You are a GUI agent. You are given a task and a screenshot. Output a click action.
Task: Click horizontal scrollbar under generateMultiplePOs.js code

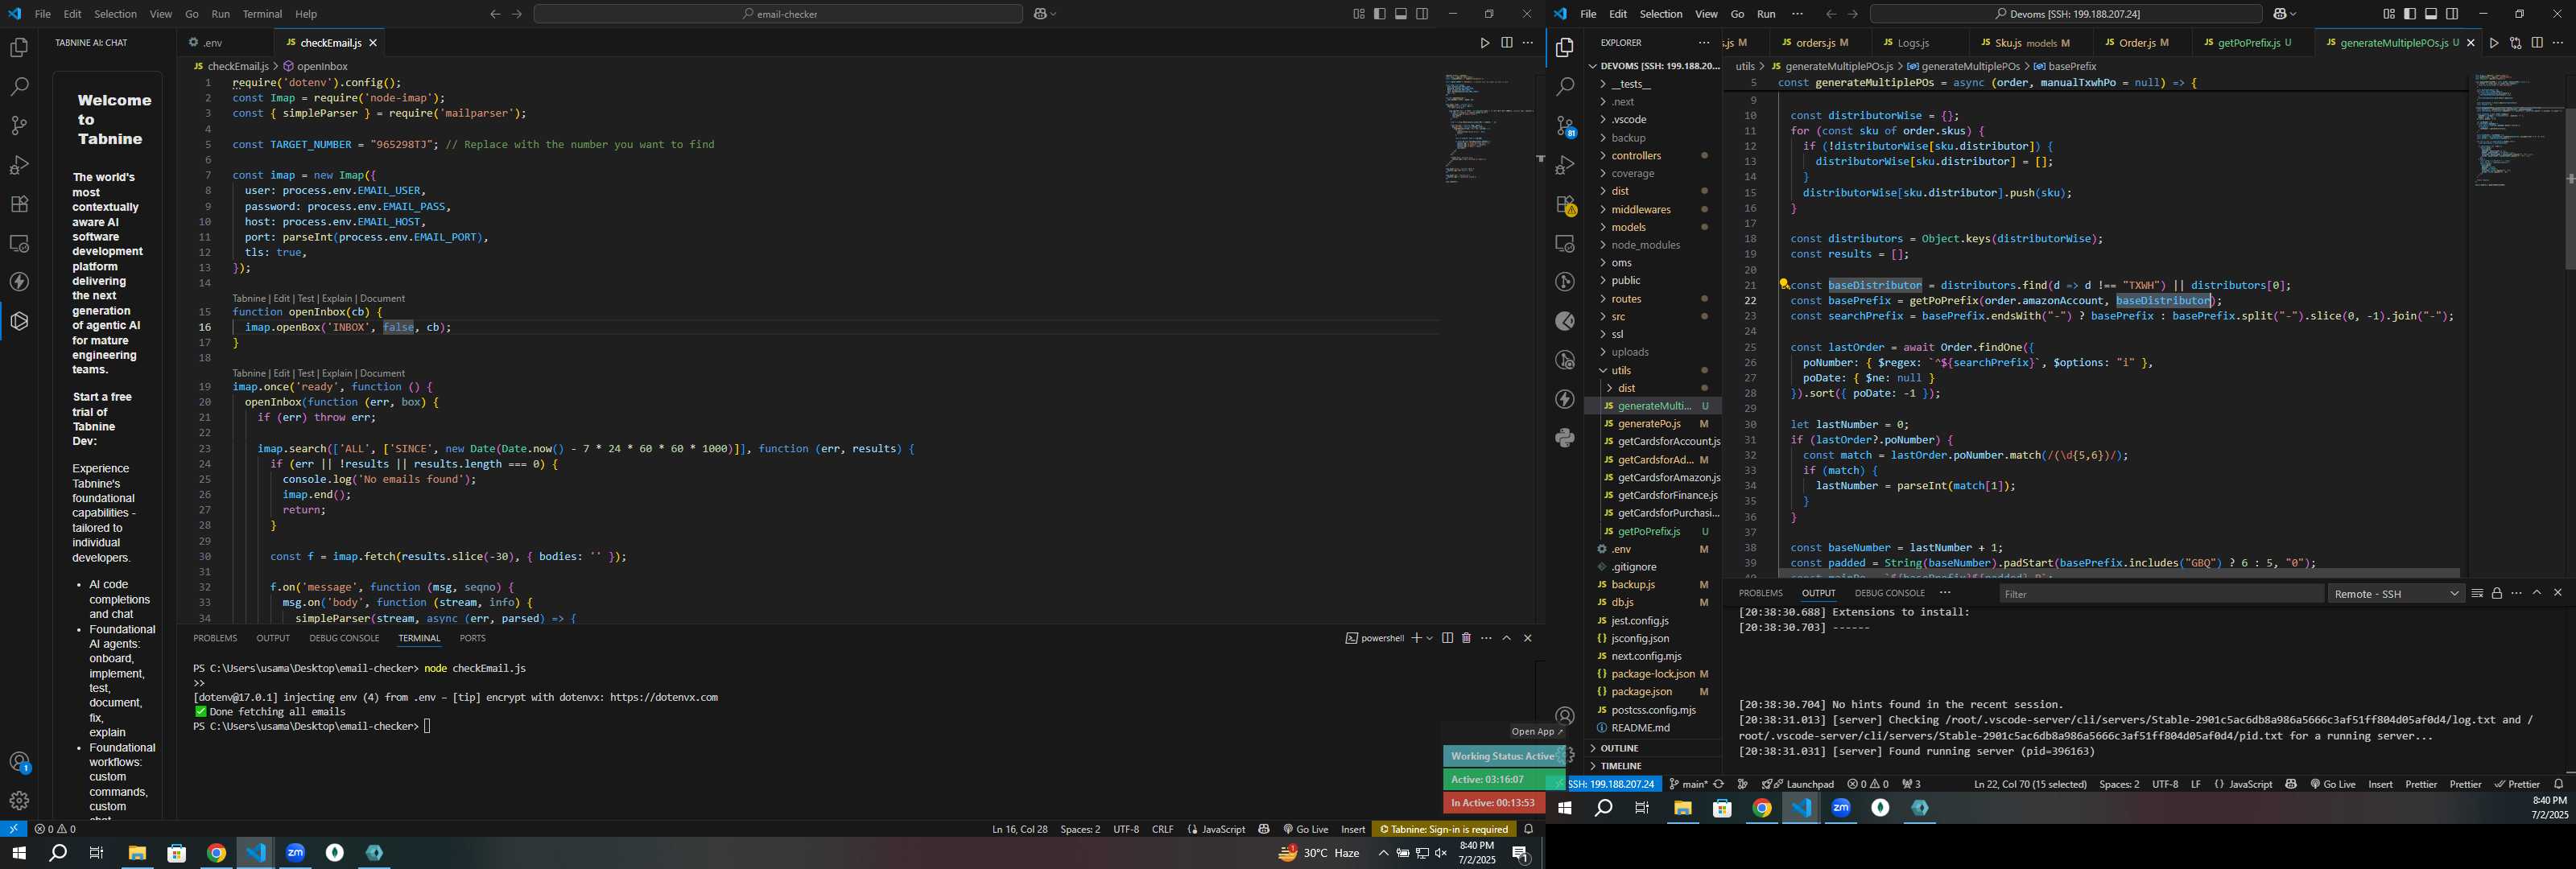click(x=2117, y=573)
